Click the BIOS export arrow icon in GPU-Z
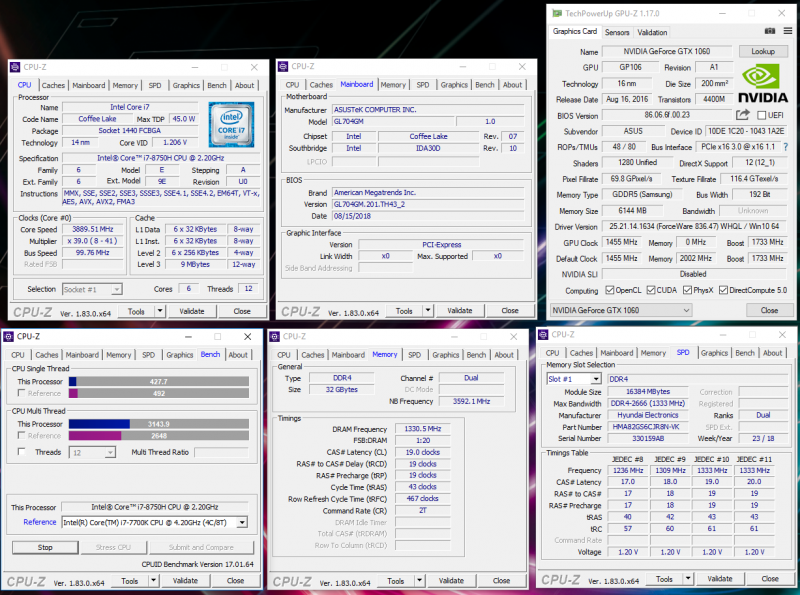 pyautogui.click(x=743, y=115)
